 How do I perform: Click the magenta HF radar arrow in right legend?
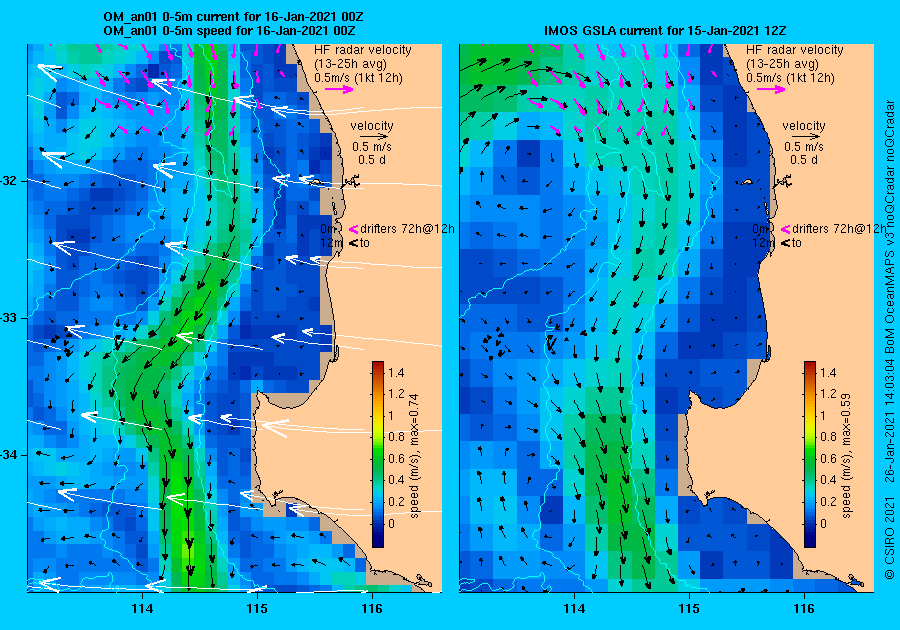(x=771, y=89)
